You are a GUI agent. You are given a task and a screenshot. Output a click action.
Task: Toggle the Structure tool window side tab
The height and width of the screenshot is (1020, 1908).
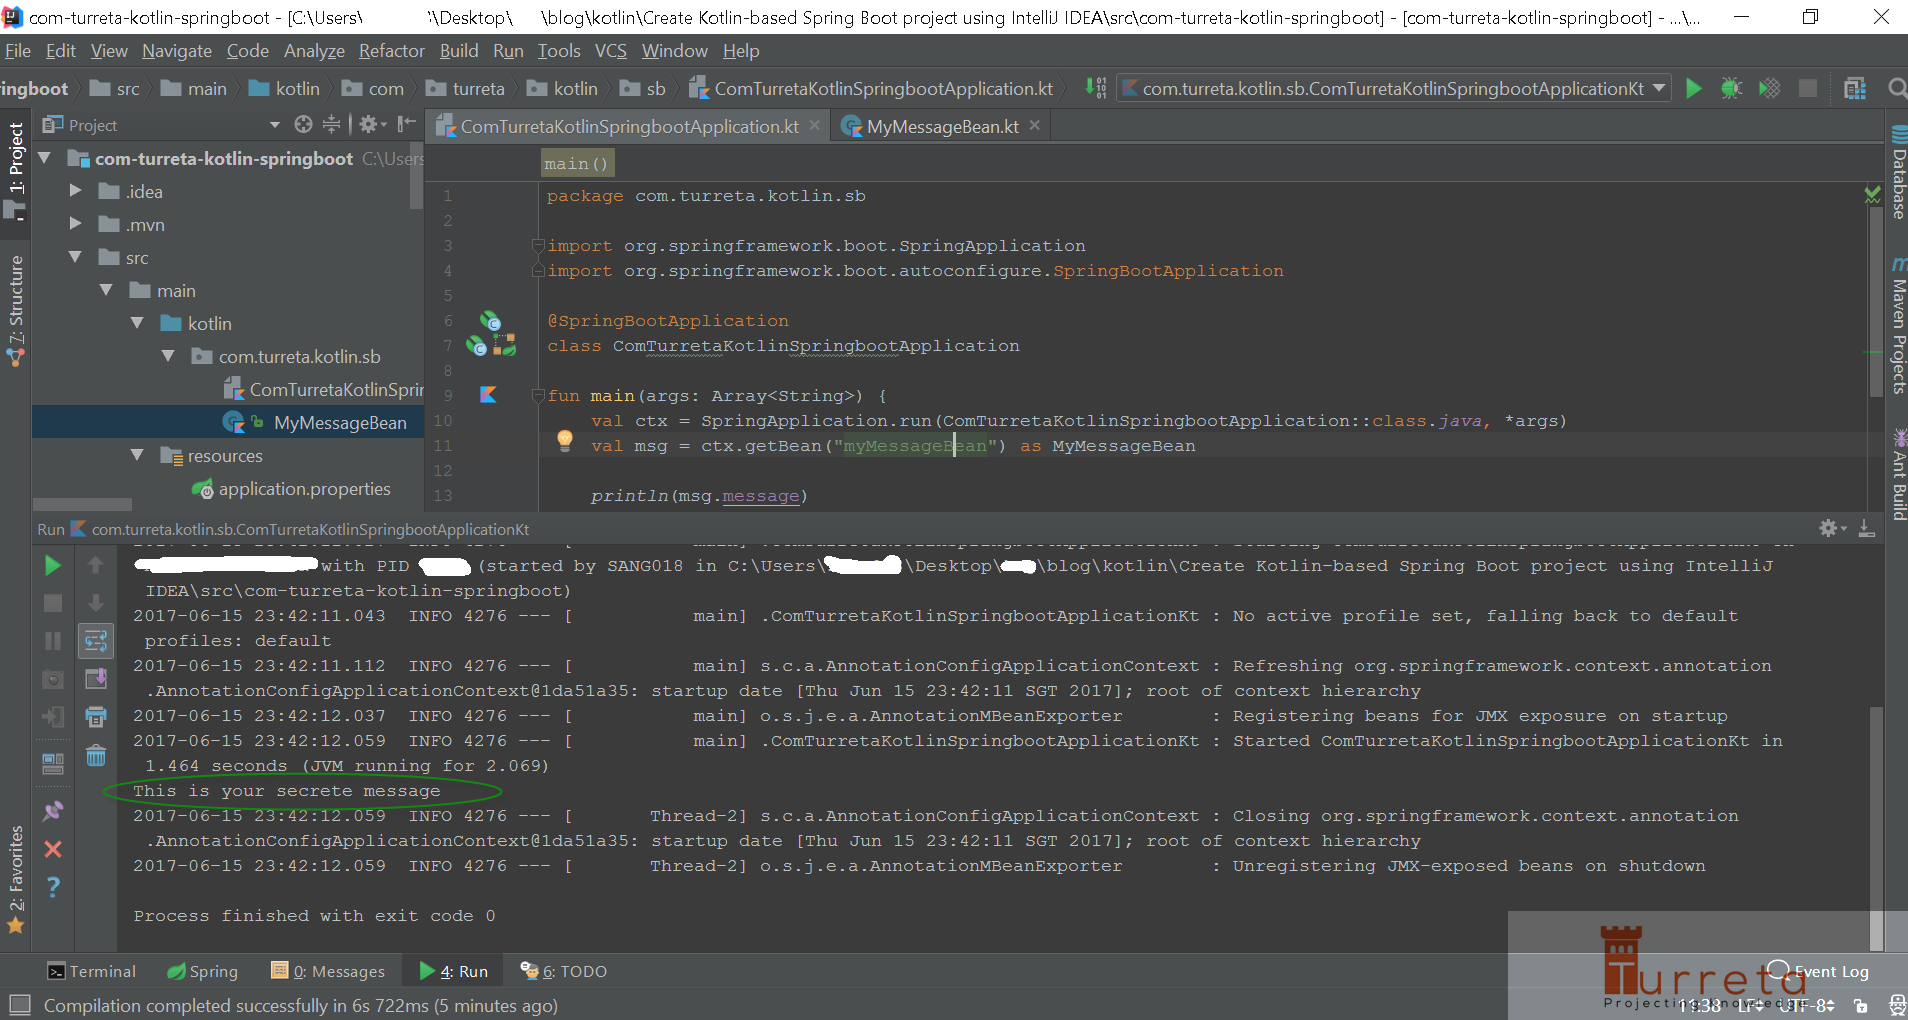[15, 310]
